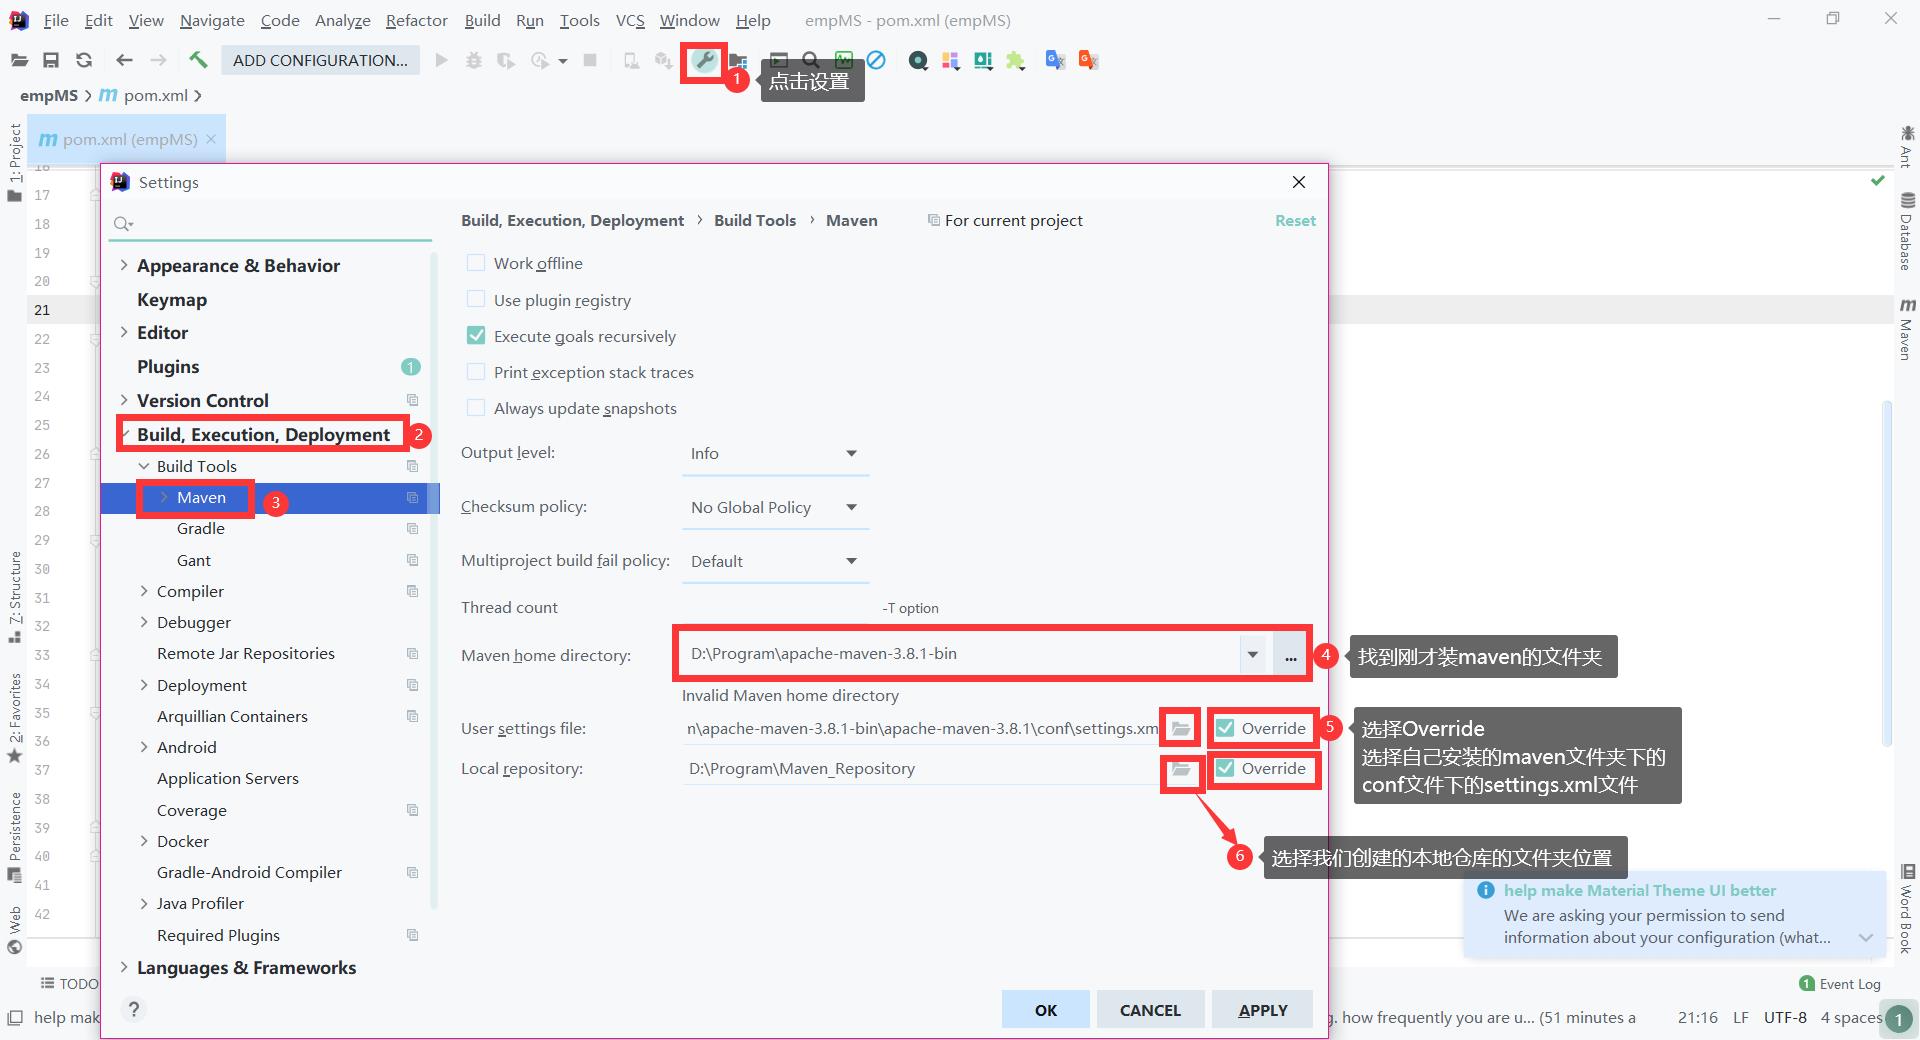The height and width of the screenshot is (1040, 1920).
Task: Click CANCEL in Settings dialog
Action: click(1150, 1010)
